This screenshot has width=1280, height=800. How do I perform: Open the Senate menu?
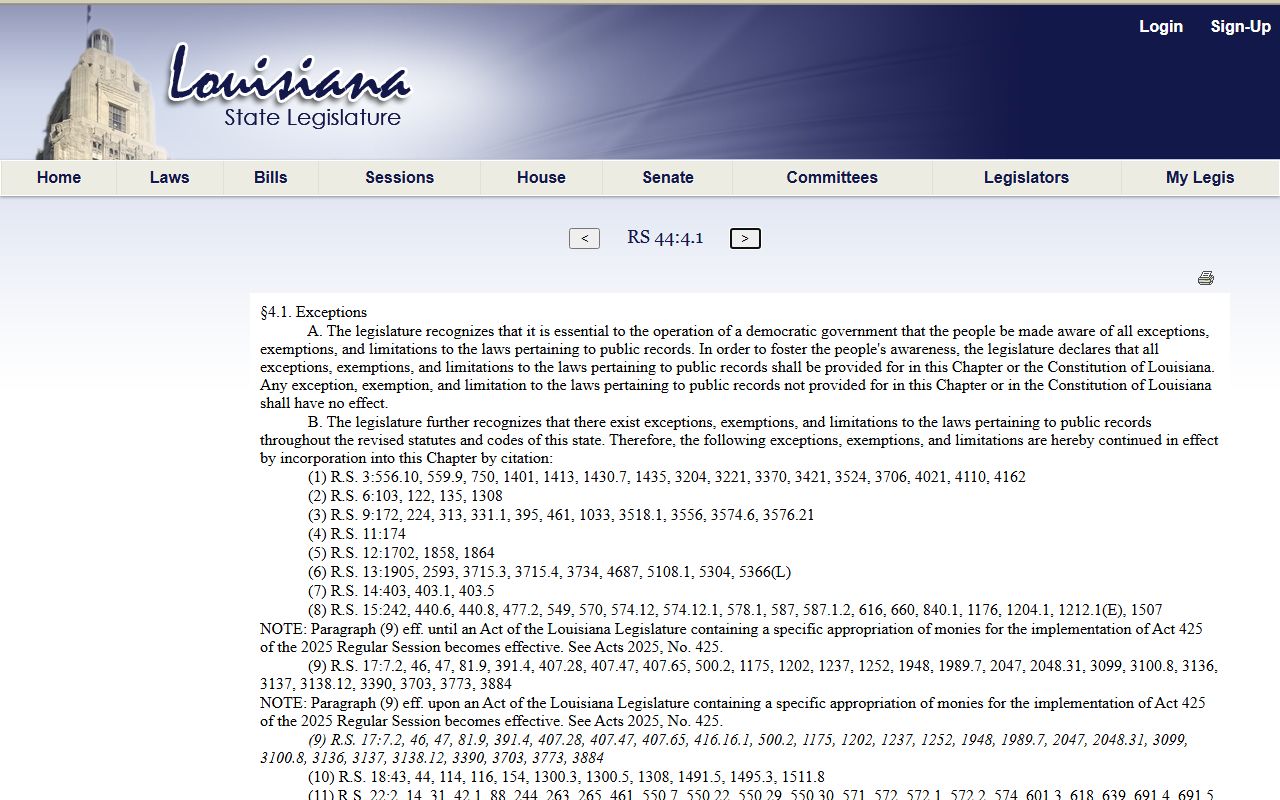(x=668, y=177)
